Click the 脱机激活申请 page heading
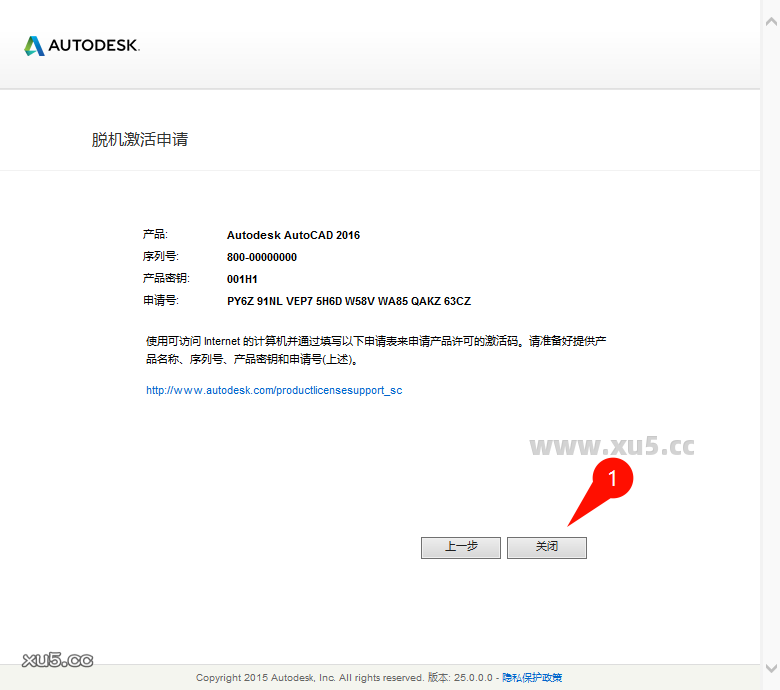The image size is (780, 690). coord(140,140)
